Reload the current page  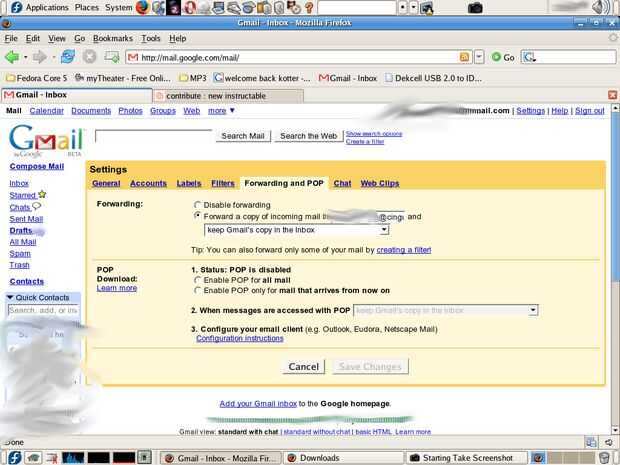point(68,57)
